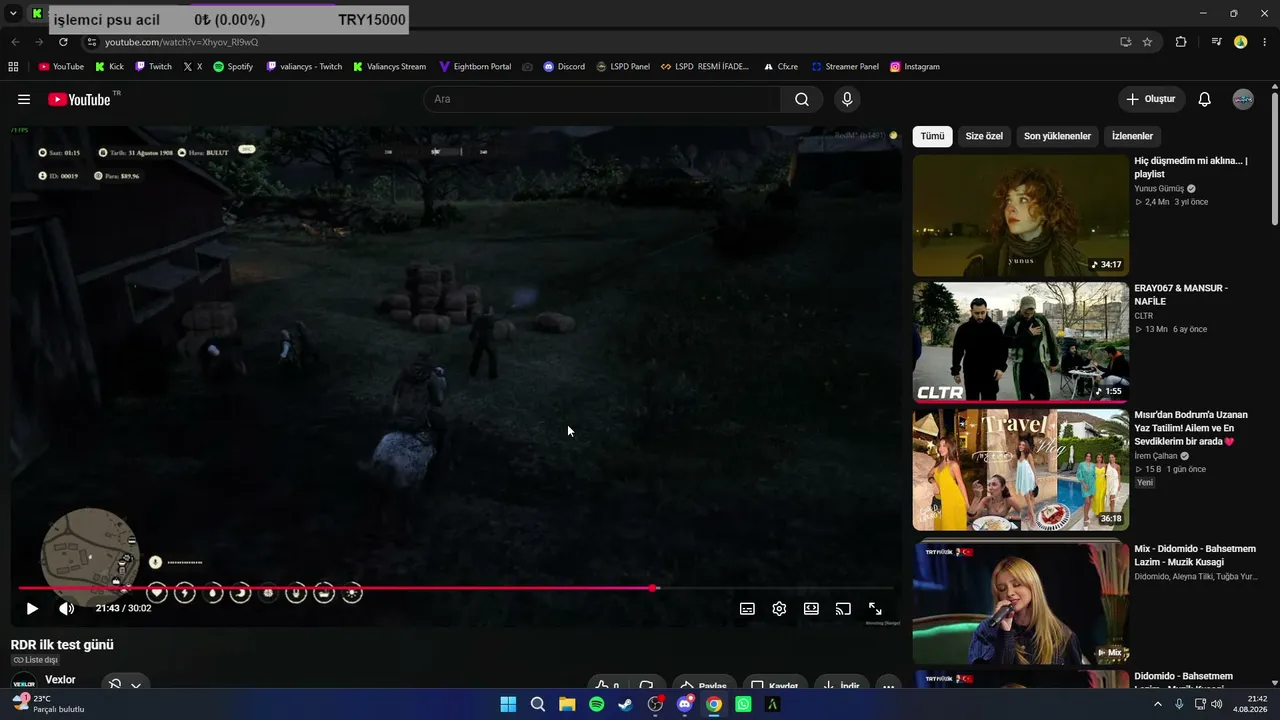Click the İndir download button

840,686
